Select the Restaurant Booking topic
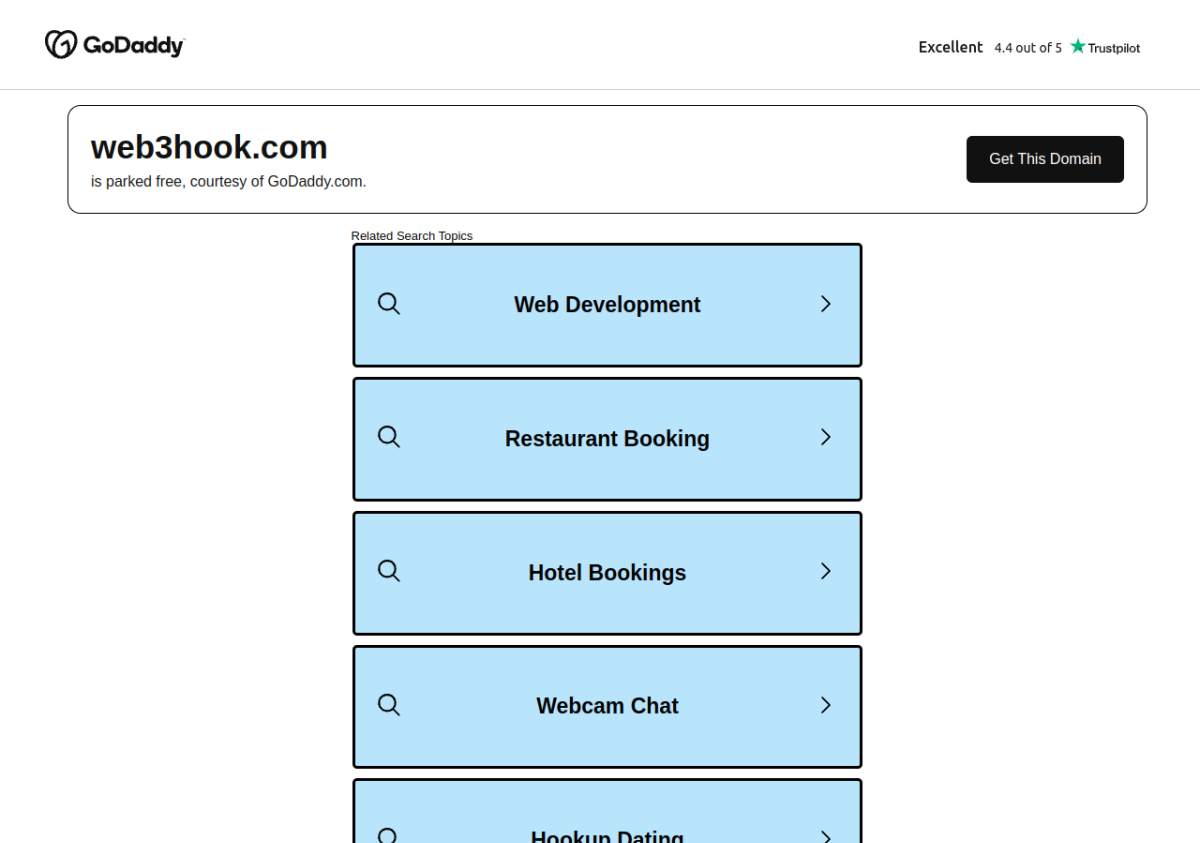Screen dimensions: 1200x843 coord(607,439)
